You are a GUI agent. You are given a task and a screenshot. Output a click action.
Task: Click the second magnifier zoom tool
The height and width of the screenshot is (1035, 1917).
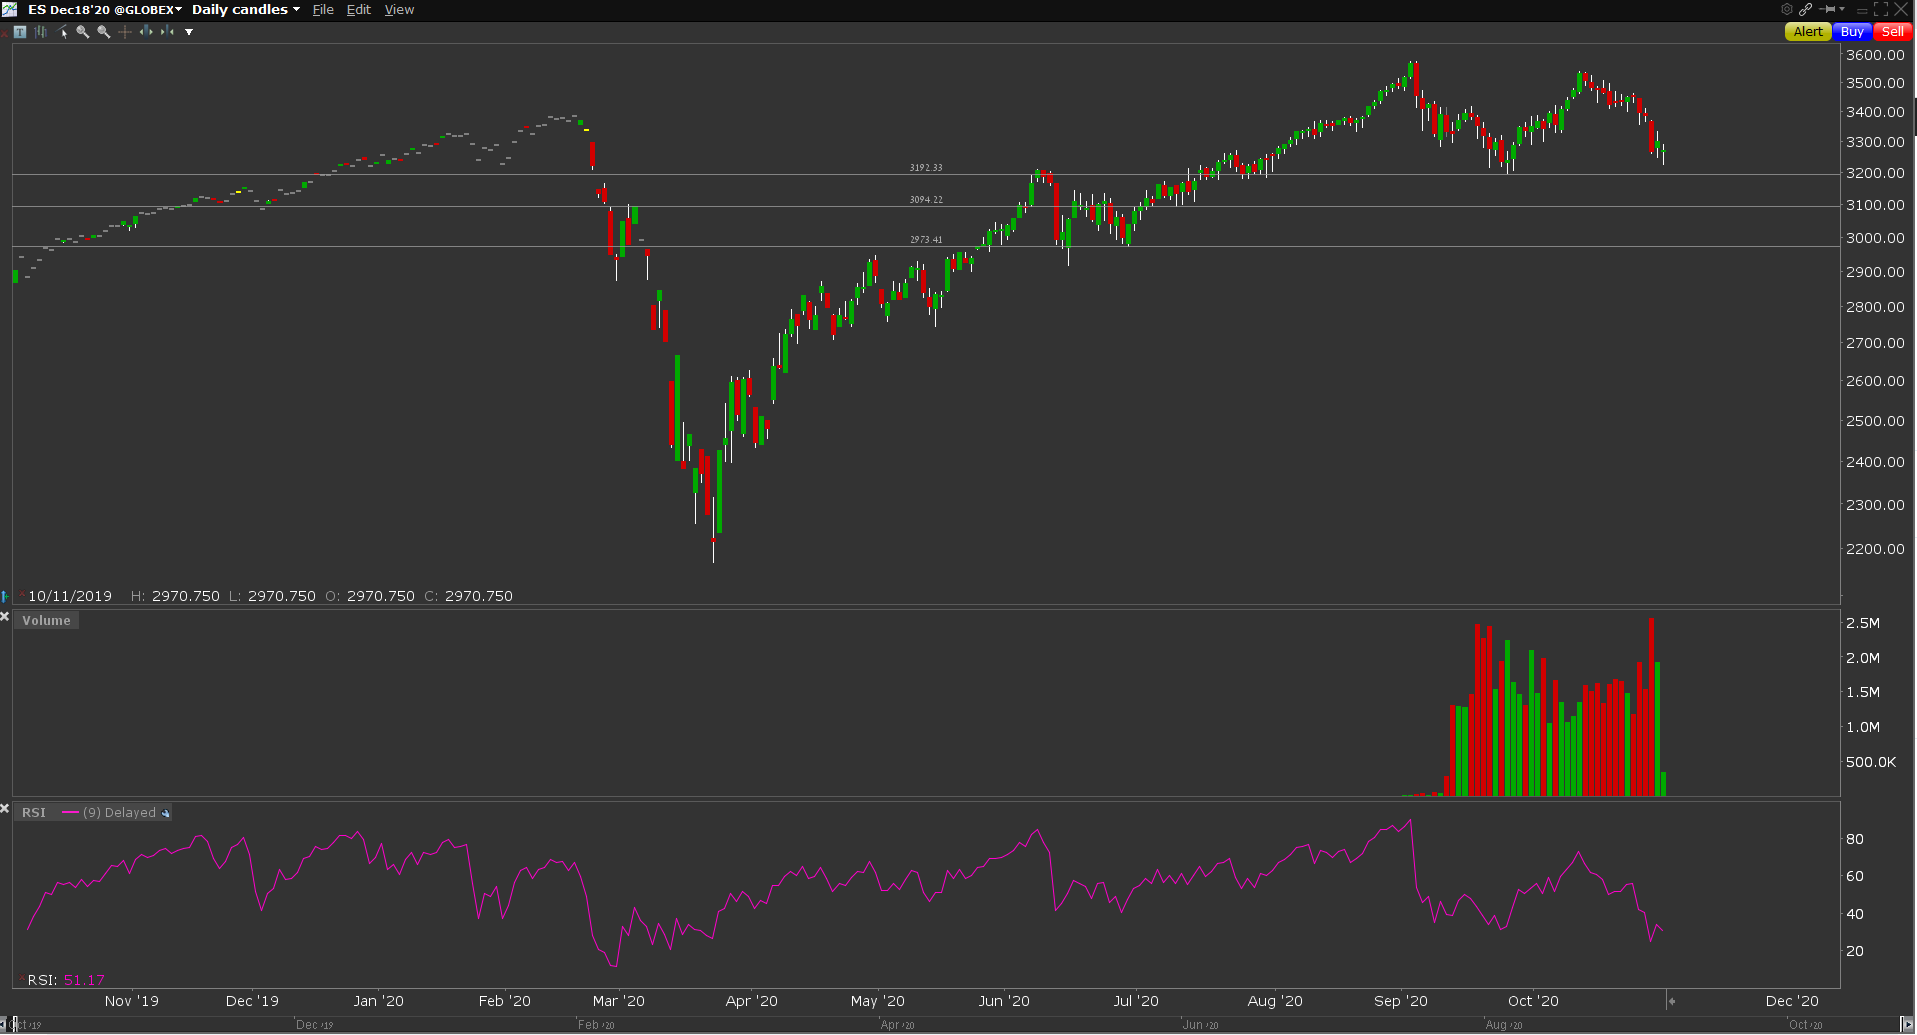tap(104, 32)
